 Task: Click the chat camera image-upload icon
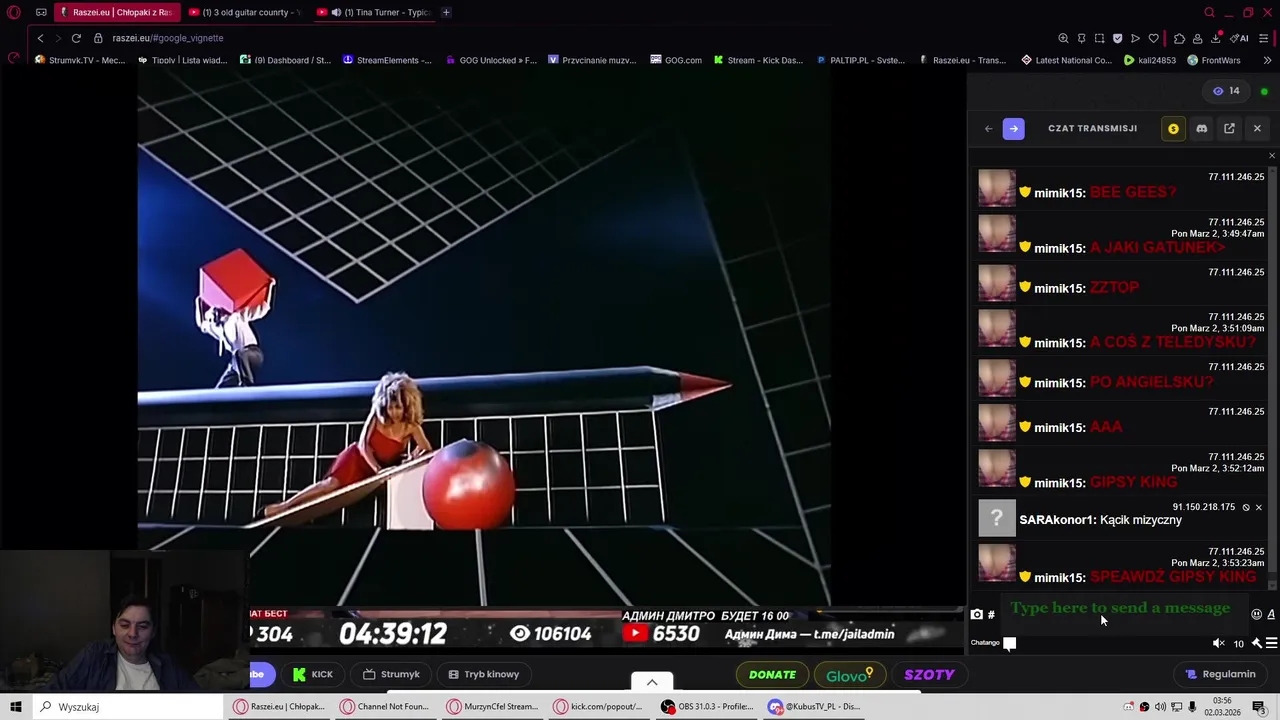976,615
